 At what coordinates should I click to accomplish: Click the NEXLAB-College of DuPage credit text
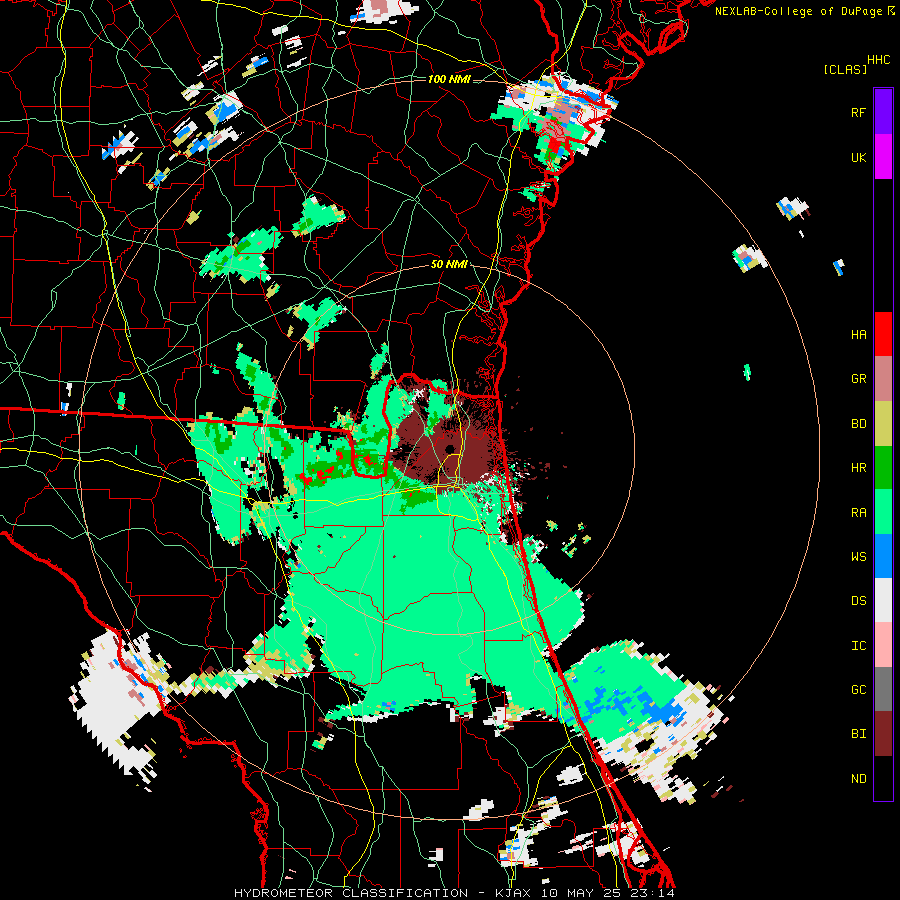click(805, 11)
